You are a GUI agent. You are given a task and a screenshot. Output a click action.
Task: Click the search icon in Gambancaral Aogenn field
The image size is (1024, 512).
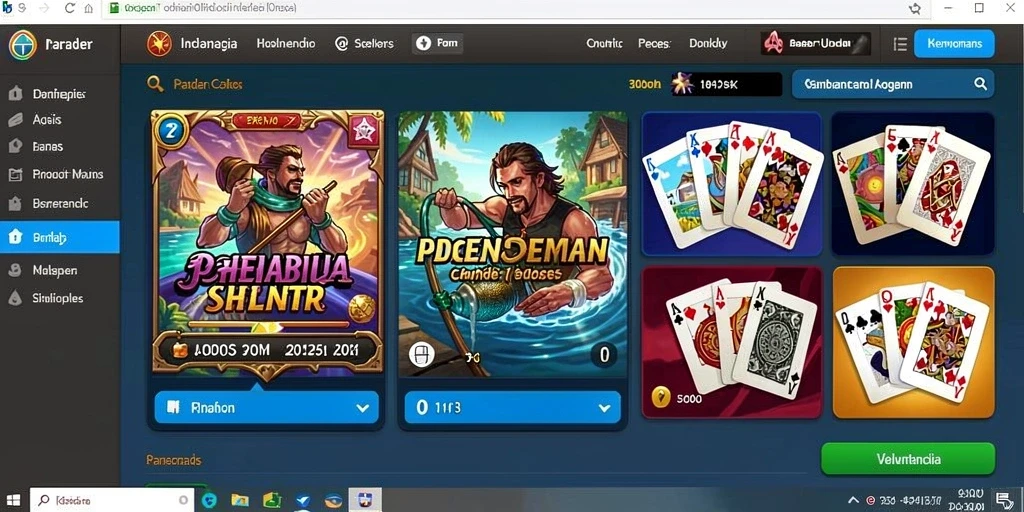(980, 84)
